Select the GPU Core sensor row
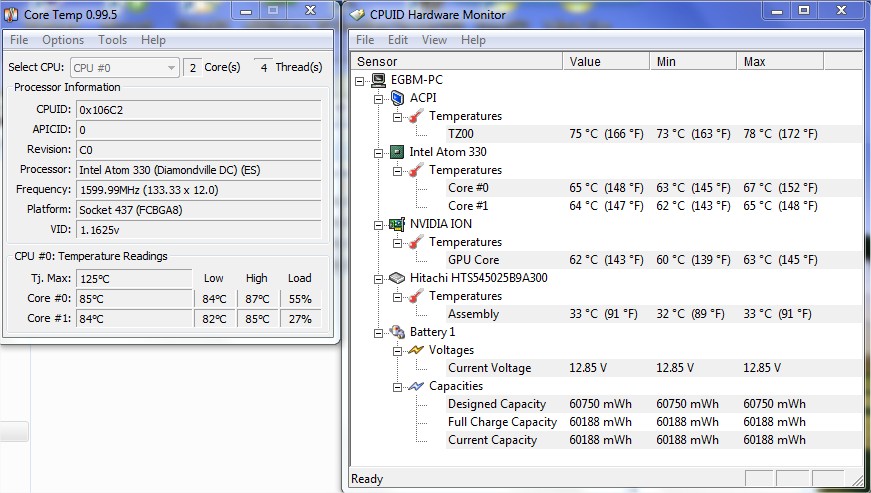 [653, 260]
